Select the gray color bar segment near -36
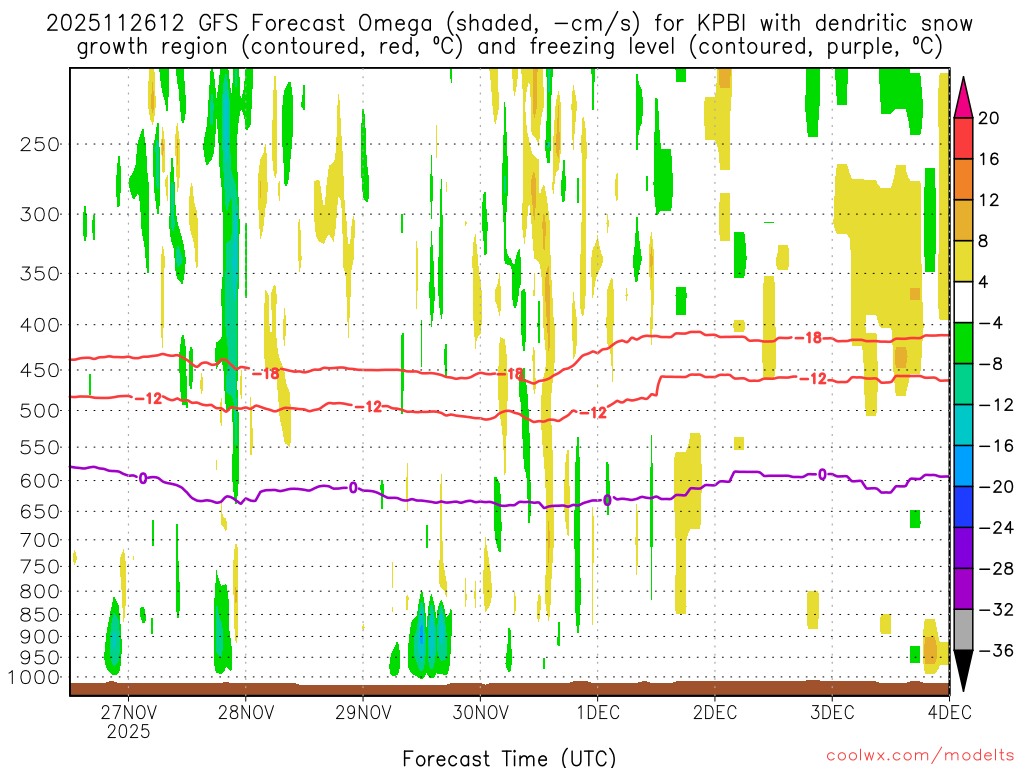The height and width of the screenshot is (768, 1024). pyautogui.click(x=963, y=630)
